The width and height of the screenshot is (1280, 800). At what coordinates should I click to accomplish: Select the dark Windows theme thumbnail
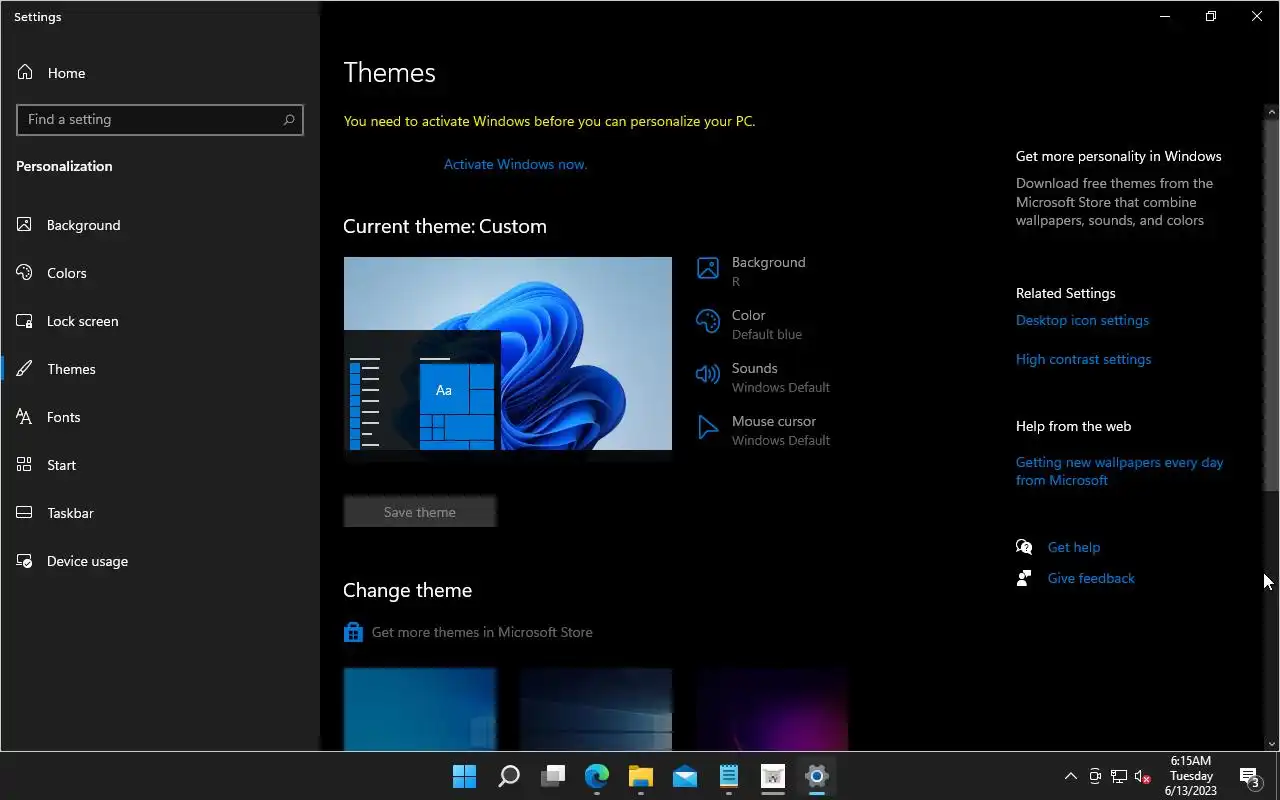tap(596, 709)
